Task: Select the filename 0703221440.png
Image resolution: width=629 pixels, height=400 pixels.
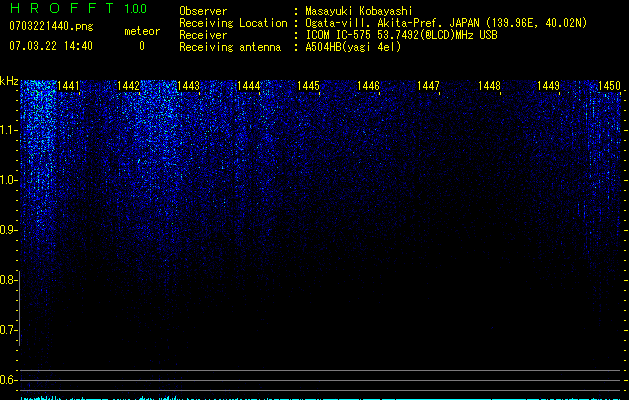Action: pyautogui.click(x=51, y=26)
